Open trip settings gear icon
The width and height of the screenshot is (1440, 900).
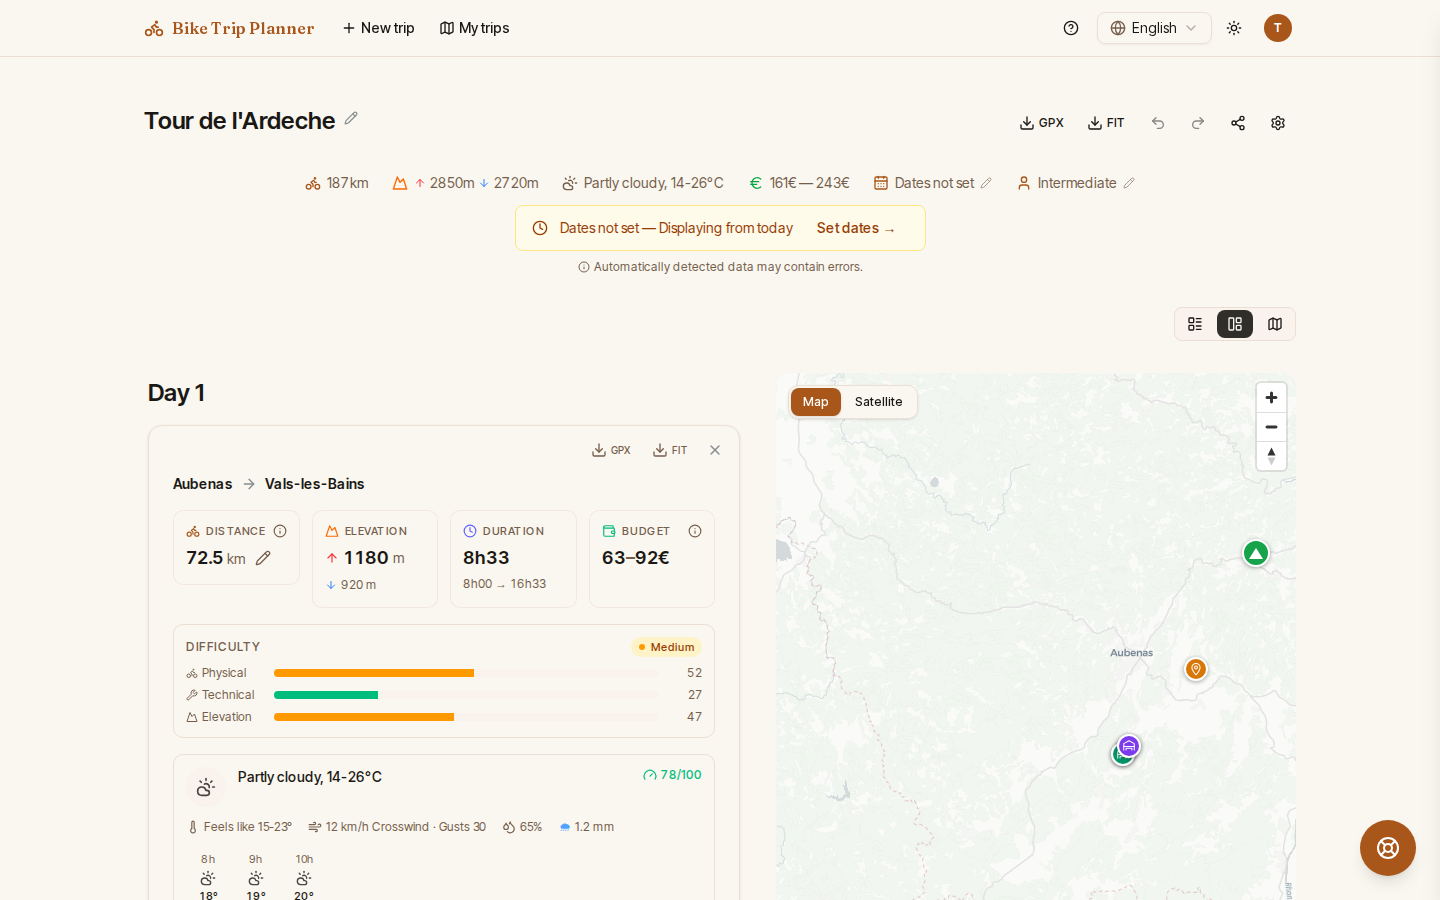coord(1278,123)
